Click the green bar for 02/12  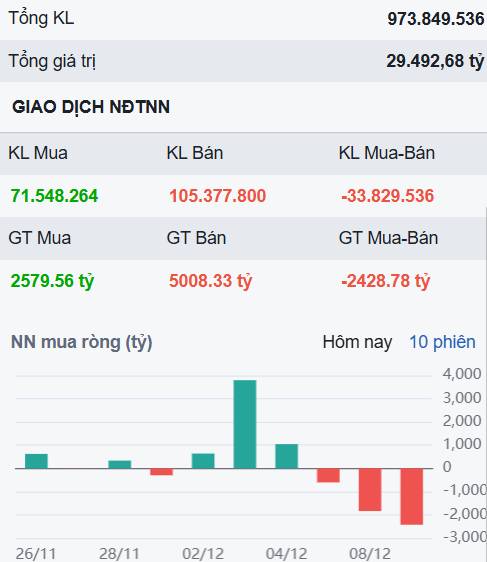click(203, 461)
